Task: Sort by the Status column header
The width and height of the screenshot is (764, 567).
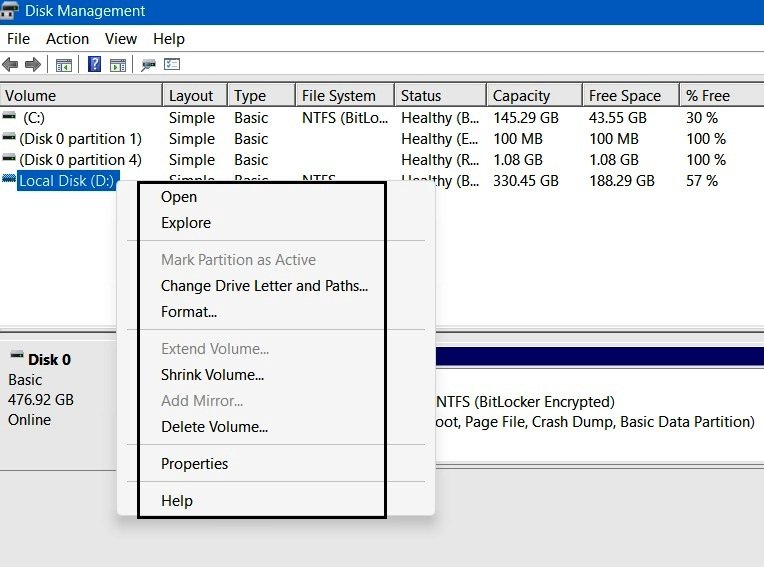Action: pyautogui.click(x=440, y=95)
